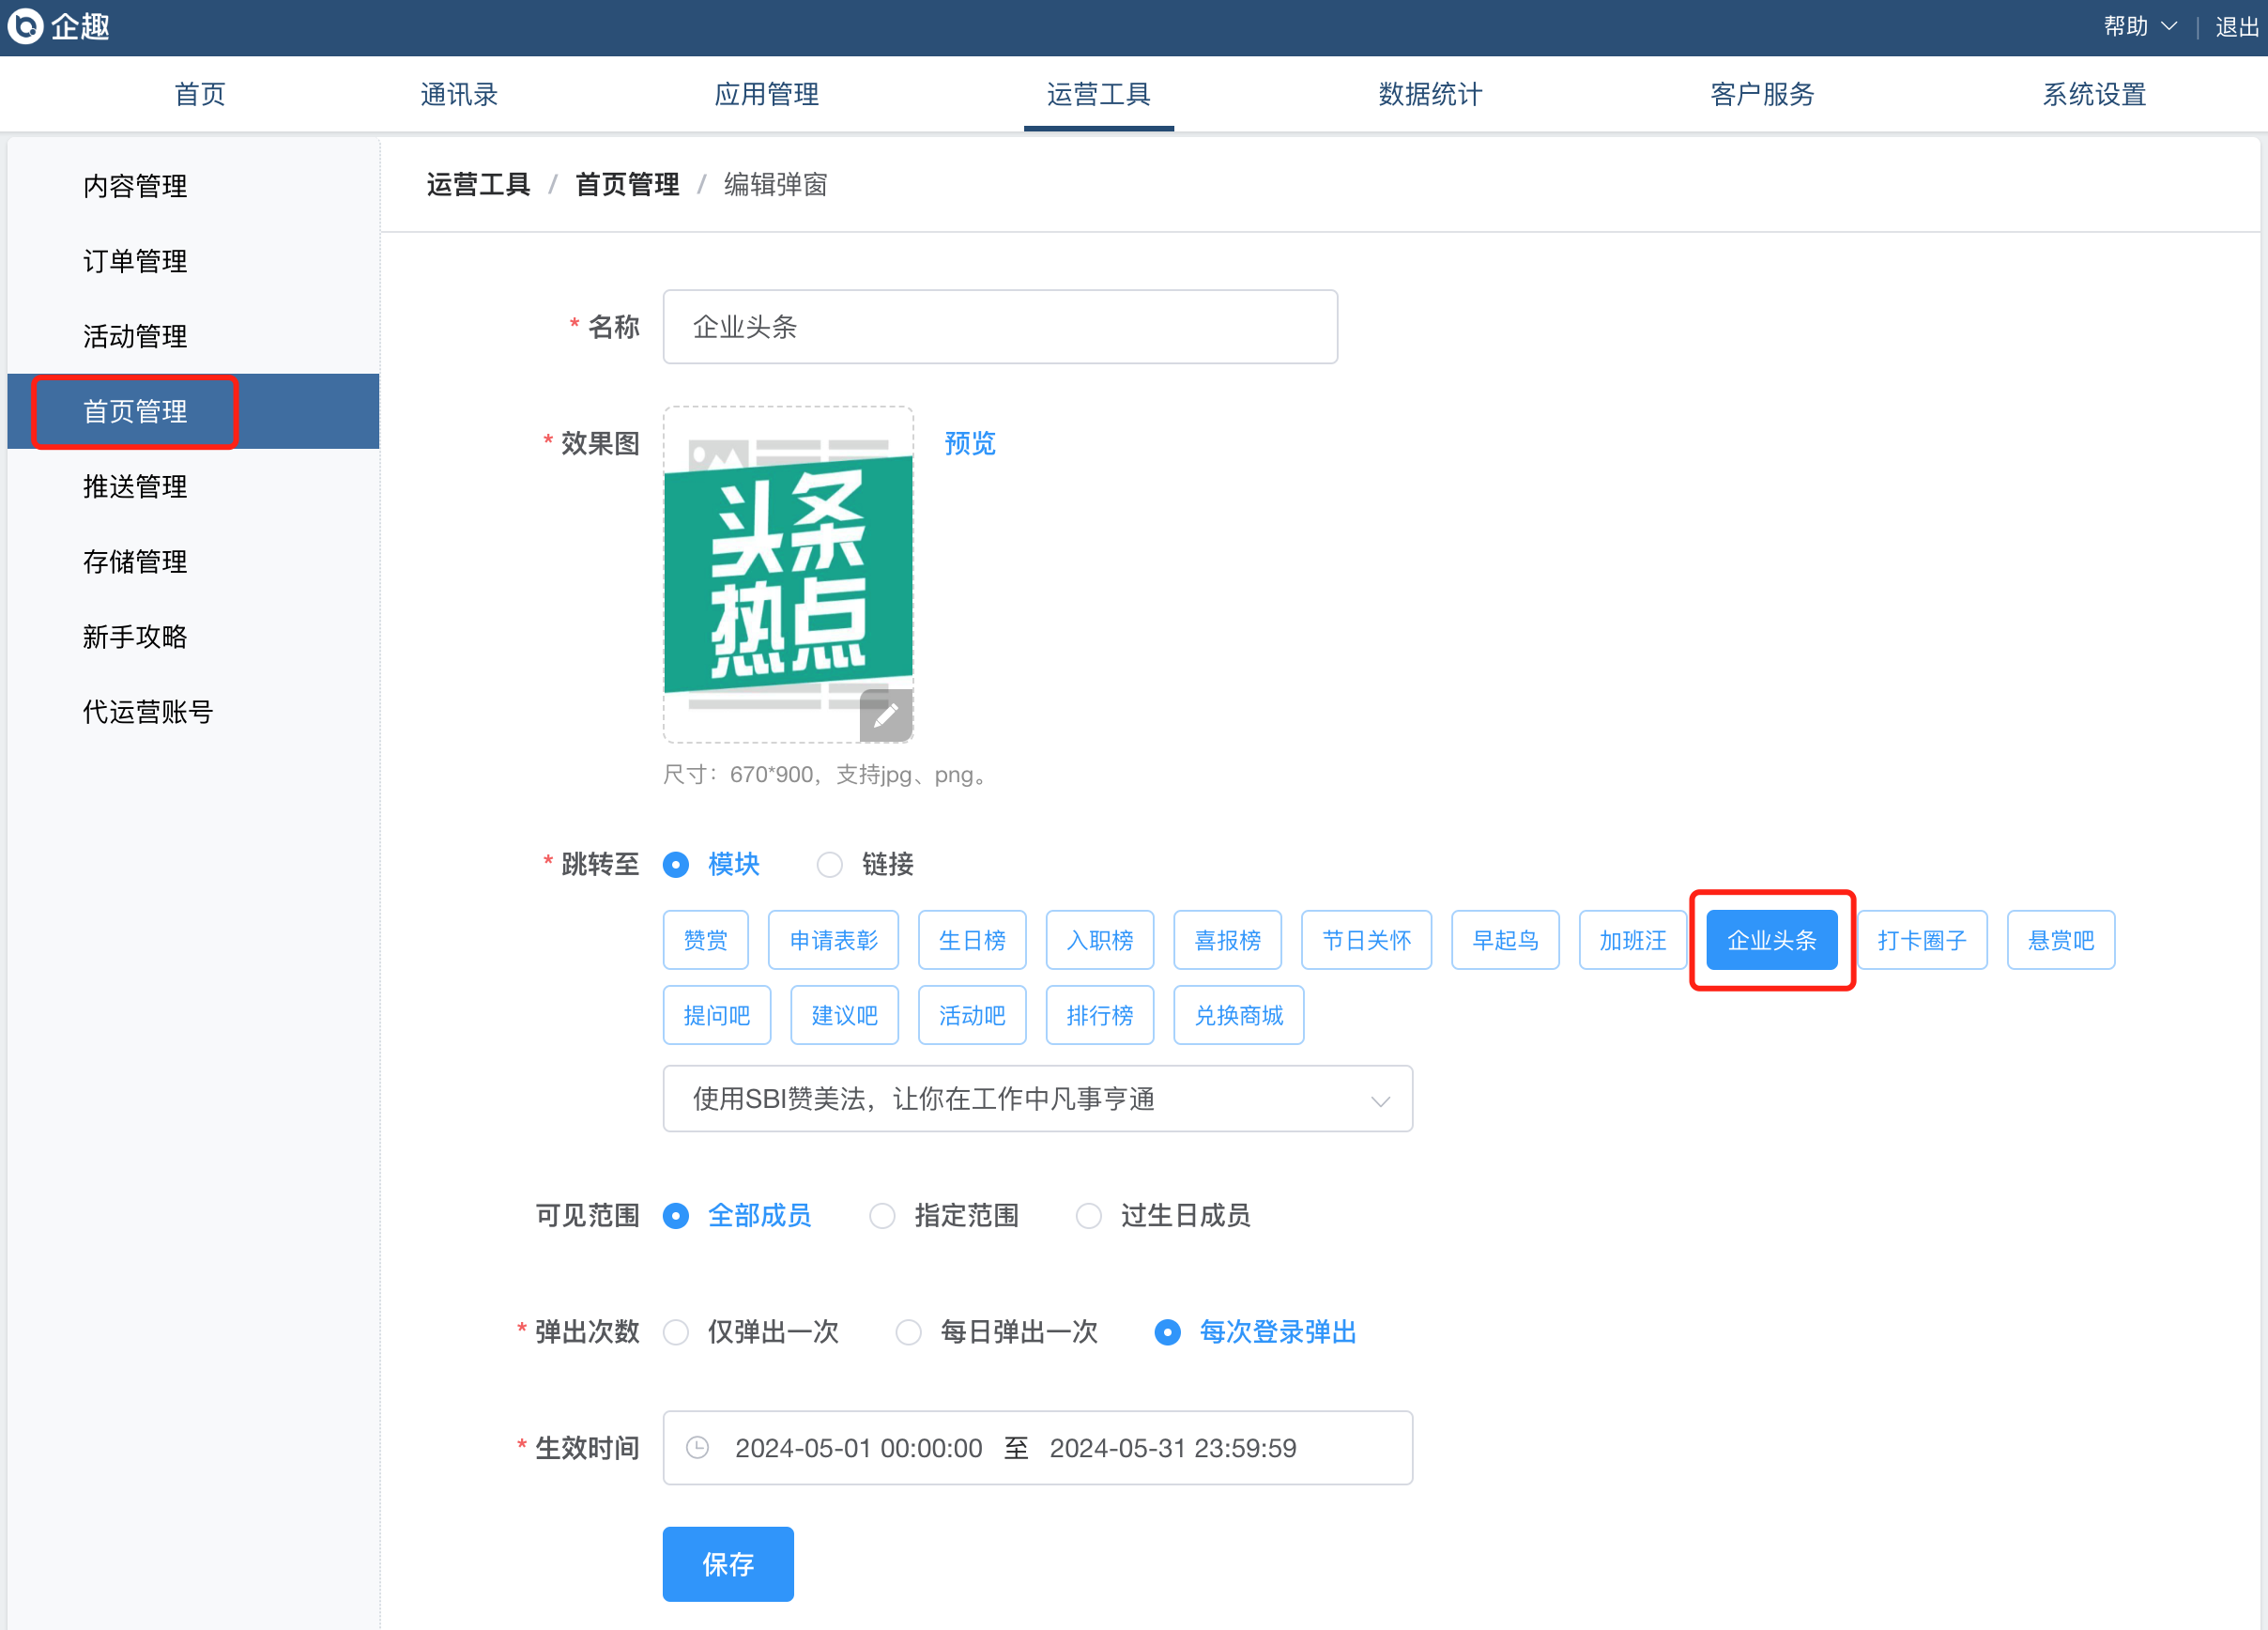Click the 头条热点 effect image thumbnail
The image size is (2268, 1630).
click(x=787, y=573)
